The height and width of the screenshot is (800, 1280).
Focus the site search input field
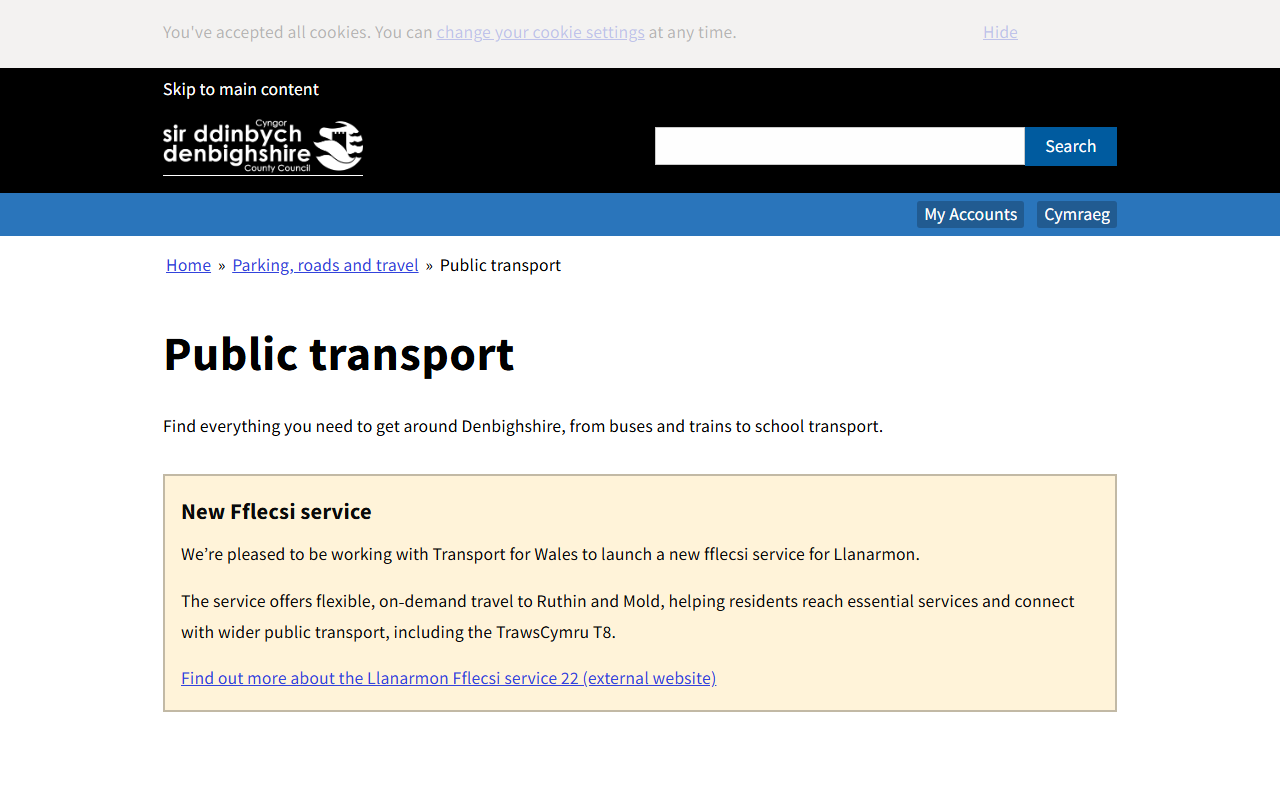(840, 146)
